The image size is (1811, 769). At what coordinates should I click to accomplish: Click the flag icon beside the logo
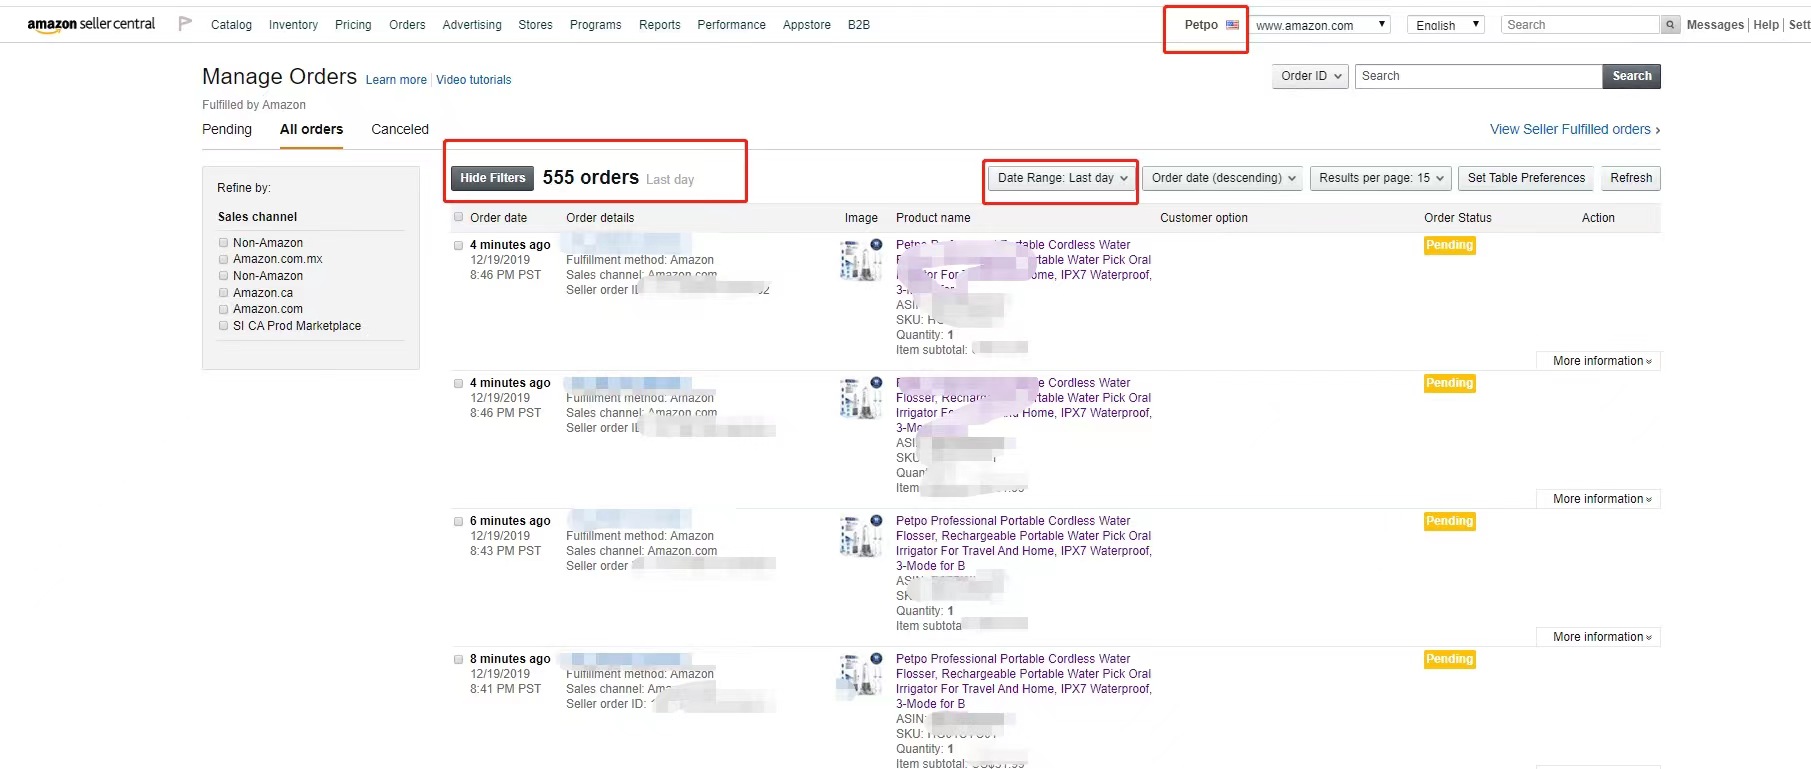[185, 23]
